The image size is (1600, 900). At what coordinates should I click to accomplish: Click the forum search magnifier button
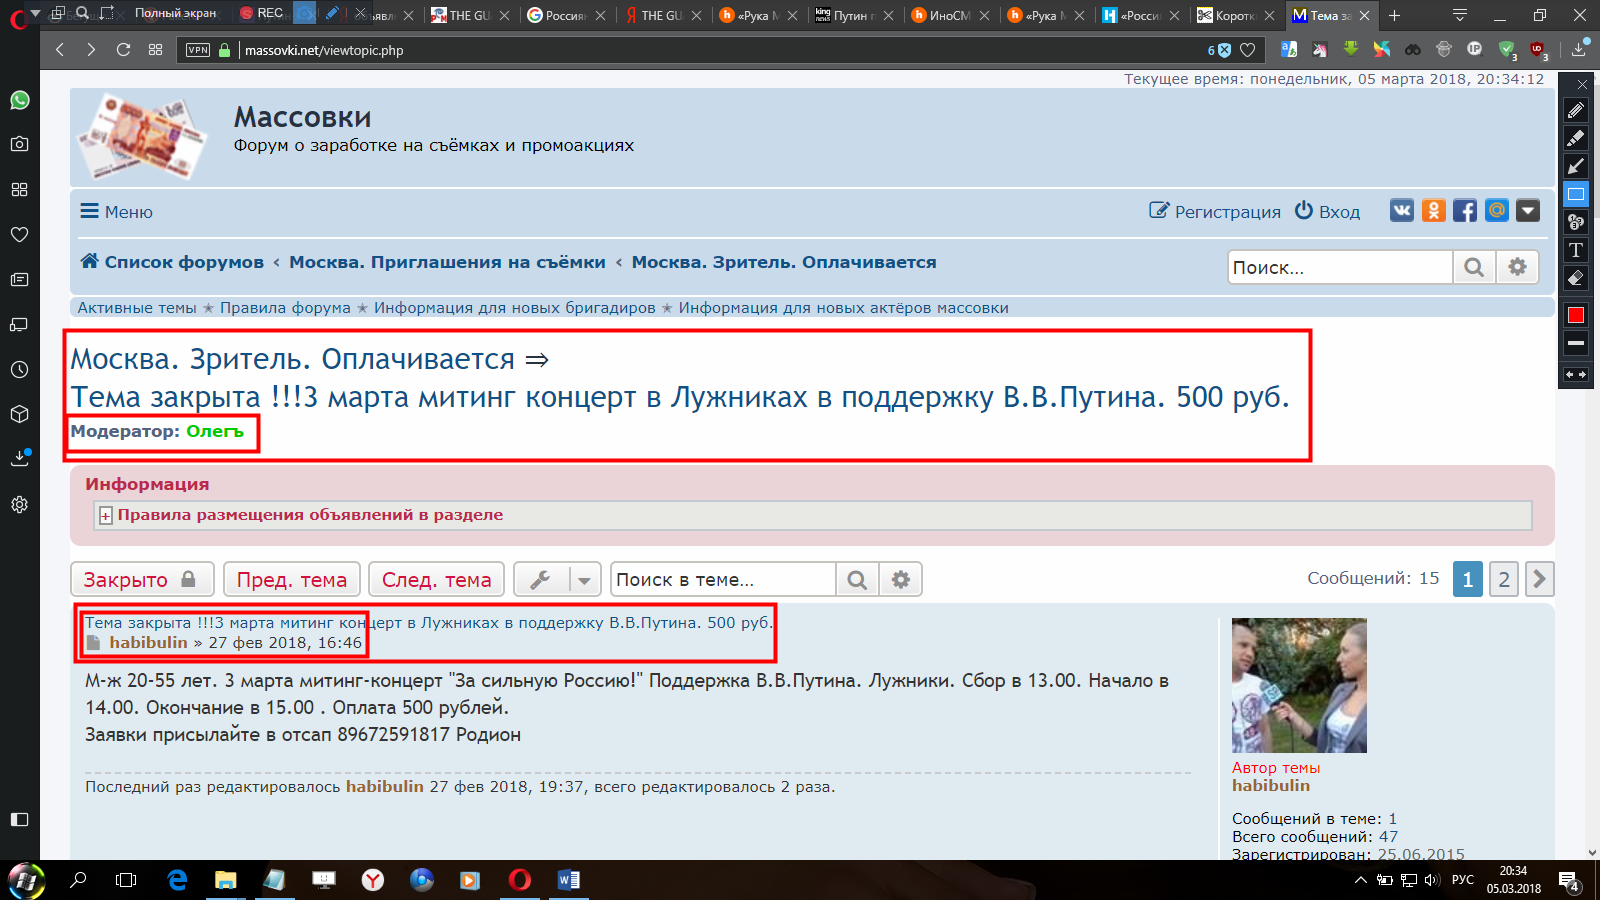1474,267
